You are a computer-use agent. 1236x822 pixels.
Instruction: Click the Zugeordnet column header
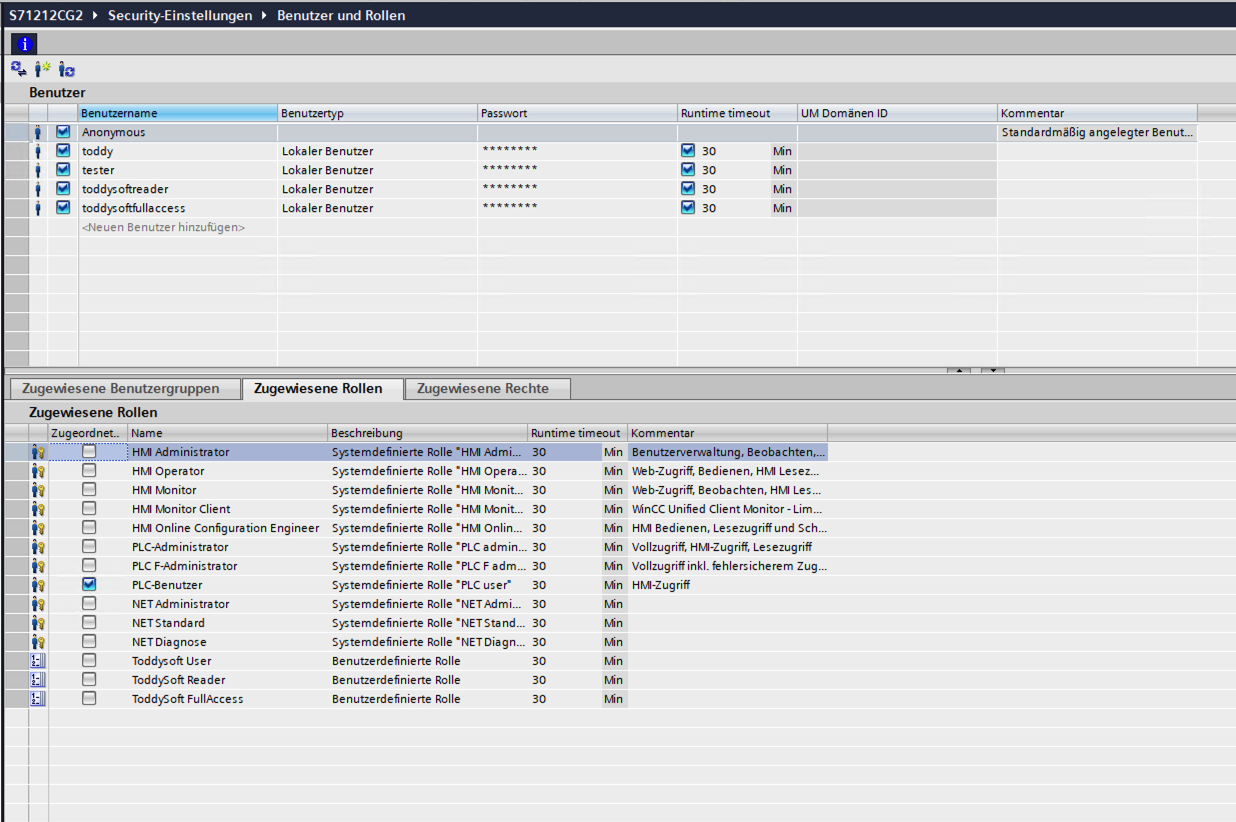(x=88, y=433)
